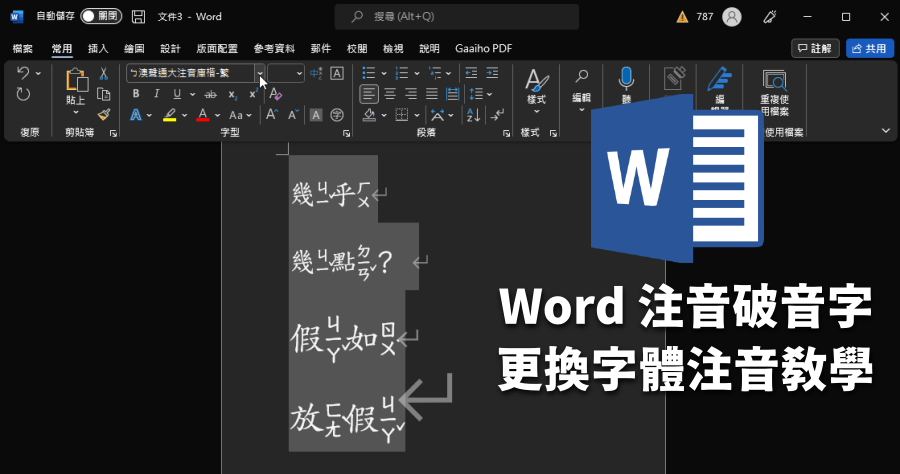Expand the Paste options arrow
This screenshot has width=900, height=474.
(76, 112)
